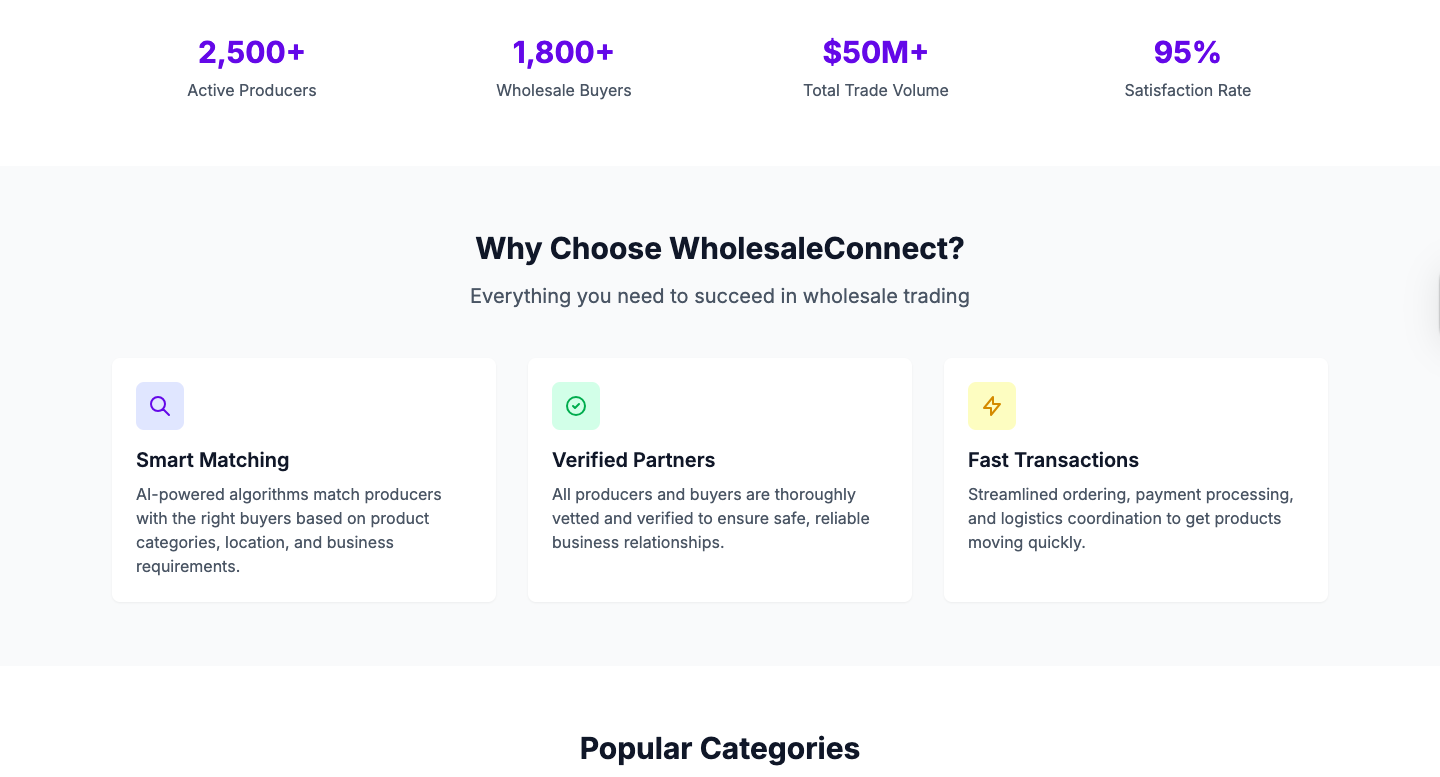The image size is (1440, 777).
Task: Click the Verified Partners checkmark icon
Action: coord(576,406)
